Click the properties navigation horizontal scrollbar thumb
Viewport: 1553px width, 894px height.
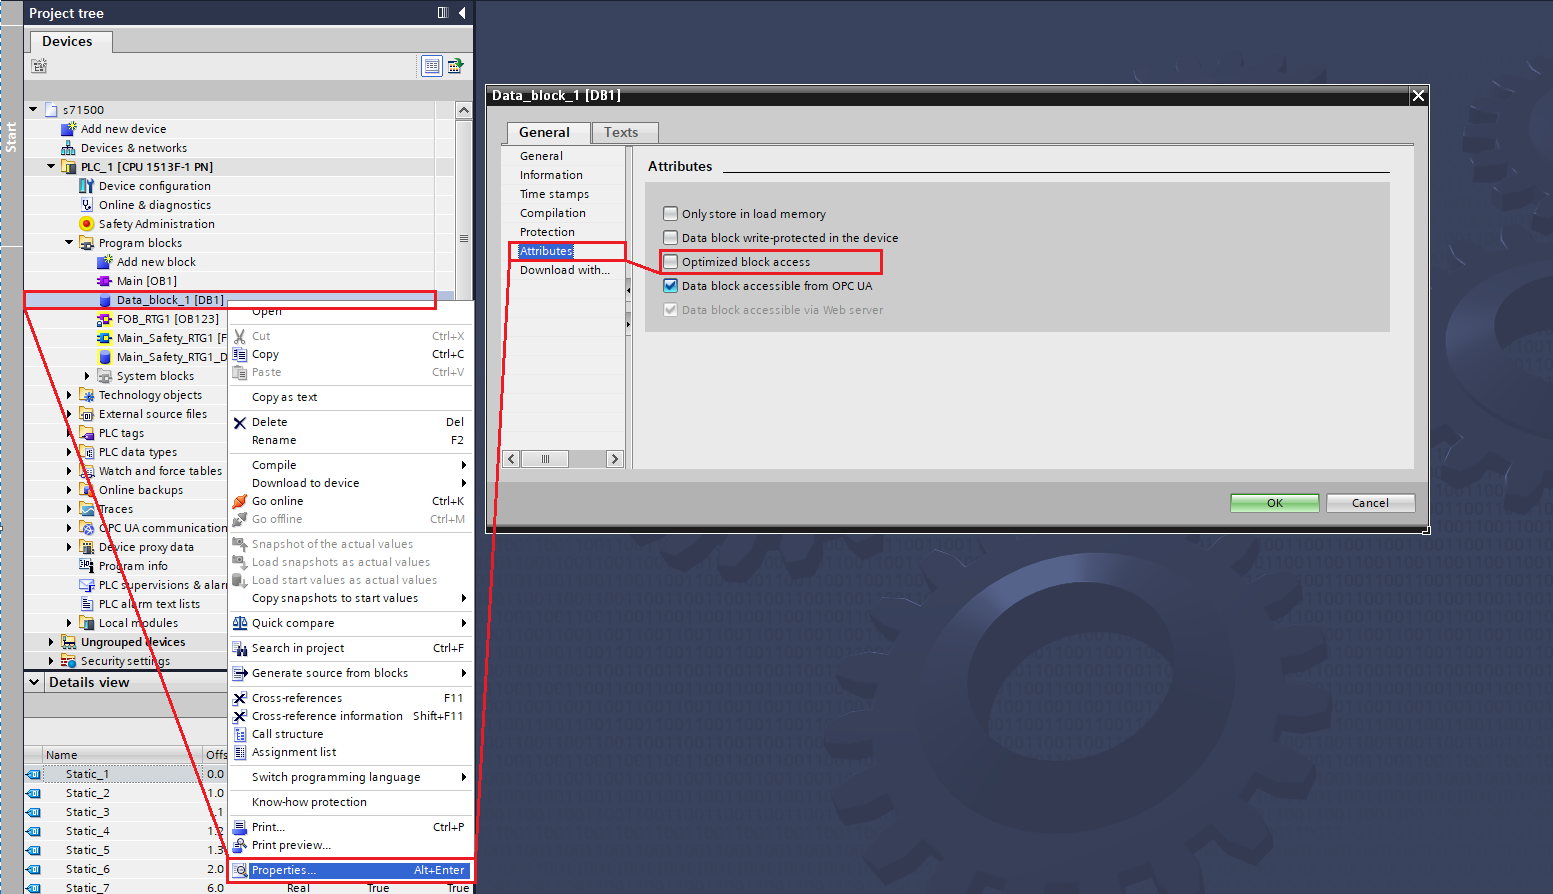[x=545, y=459]
